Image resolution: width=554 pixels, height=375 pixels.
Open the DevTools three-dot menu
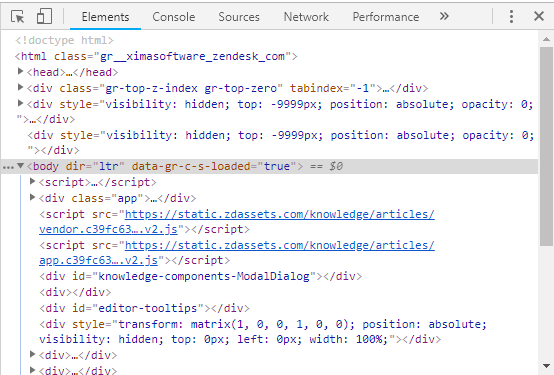(x=511, y=17)
